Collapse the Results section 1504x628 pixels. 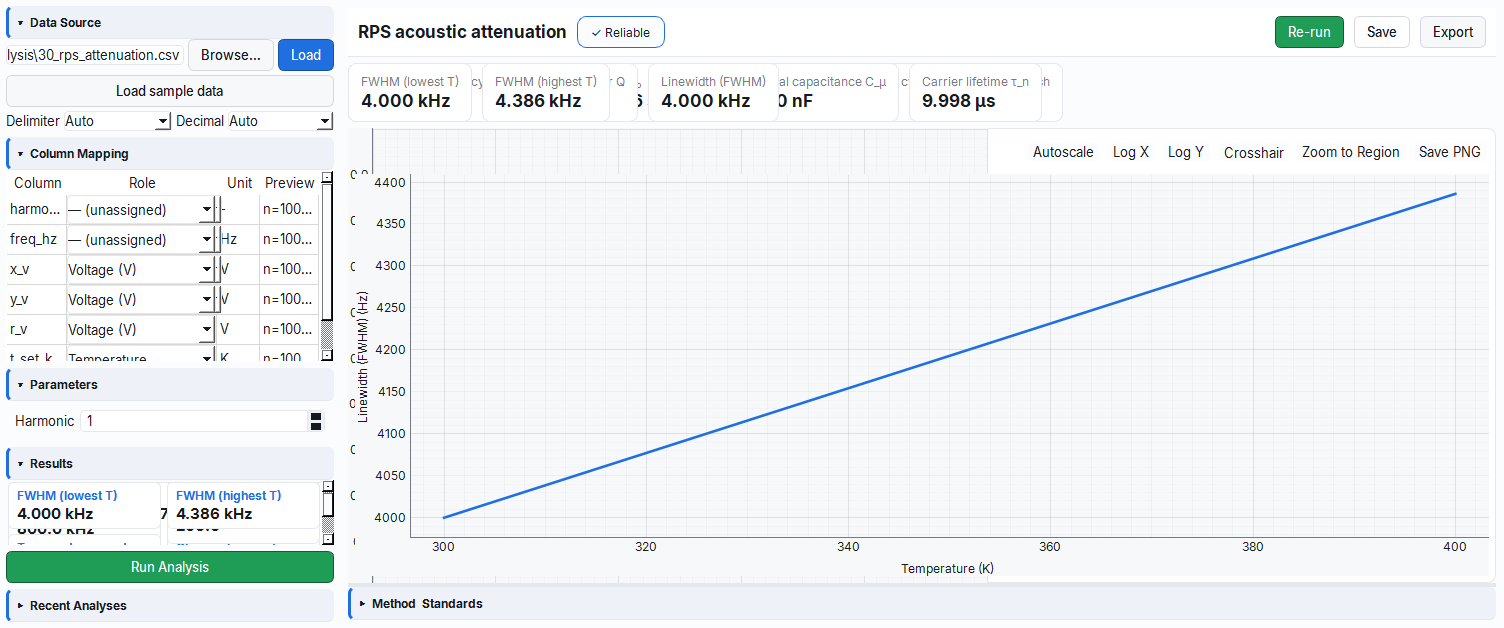[170, 463]
